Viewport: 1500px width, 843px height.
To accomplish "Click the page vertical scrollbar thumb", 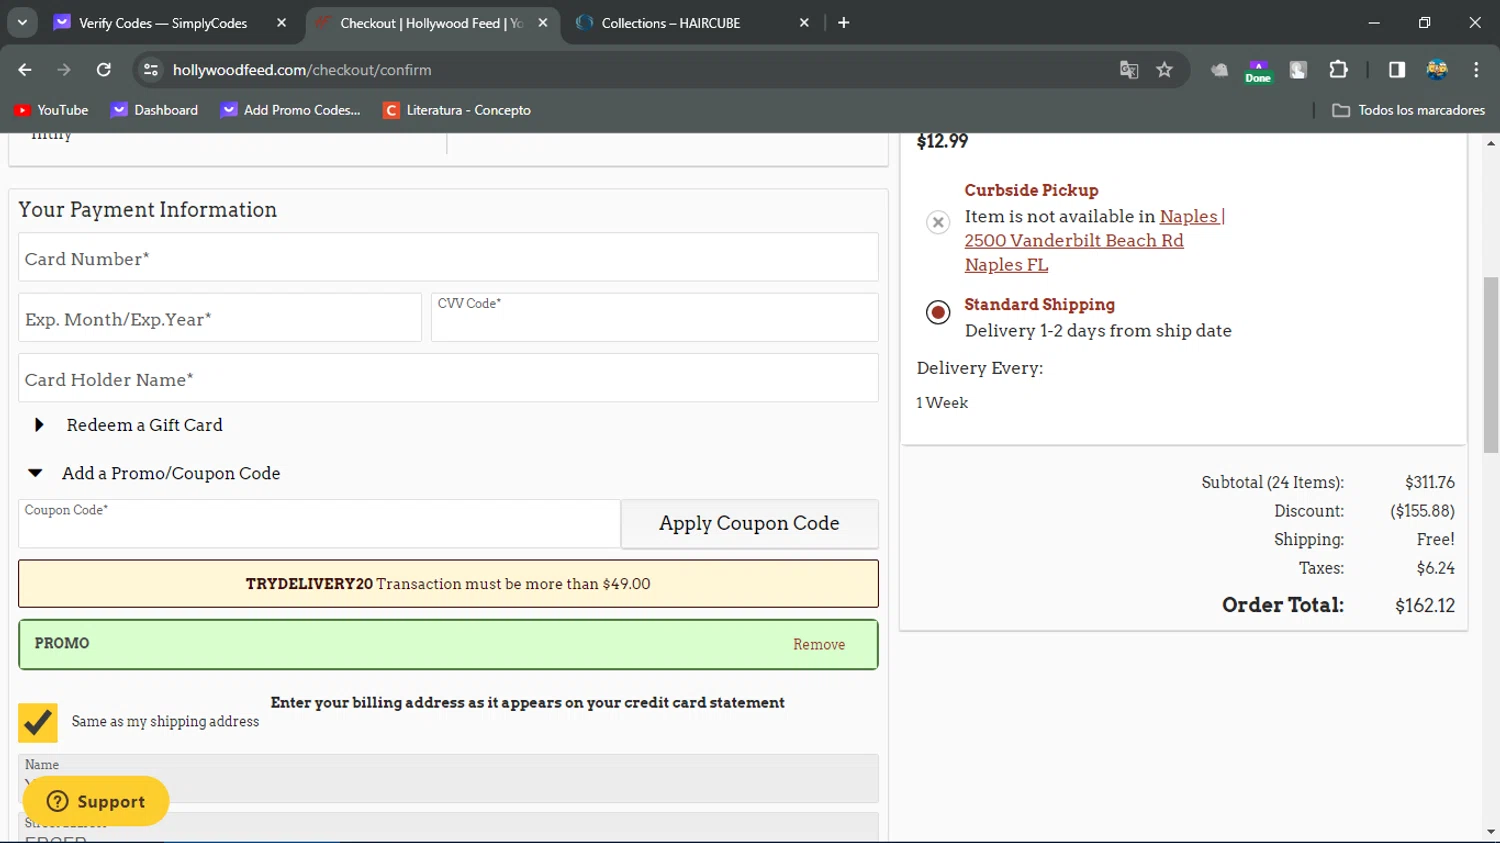I will (x=1490, y=364).
